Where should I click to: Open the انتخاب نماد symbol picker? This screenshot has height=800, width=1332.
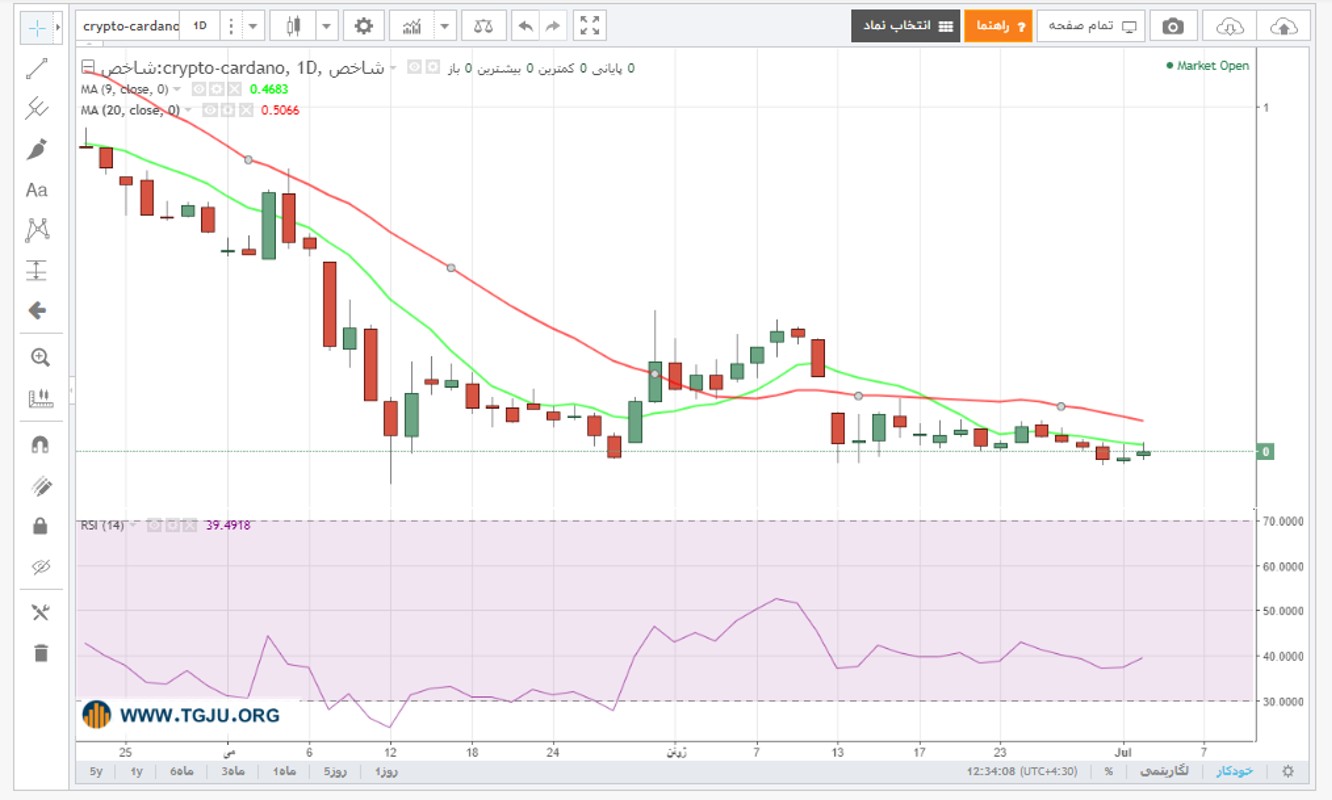pos(906,26)
